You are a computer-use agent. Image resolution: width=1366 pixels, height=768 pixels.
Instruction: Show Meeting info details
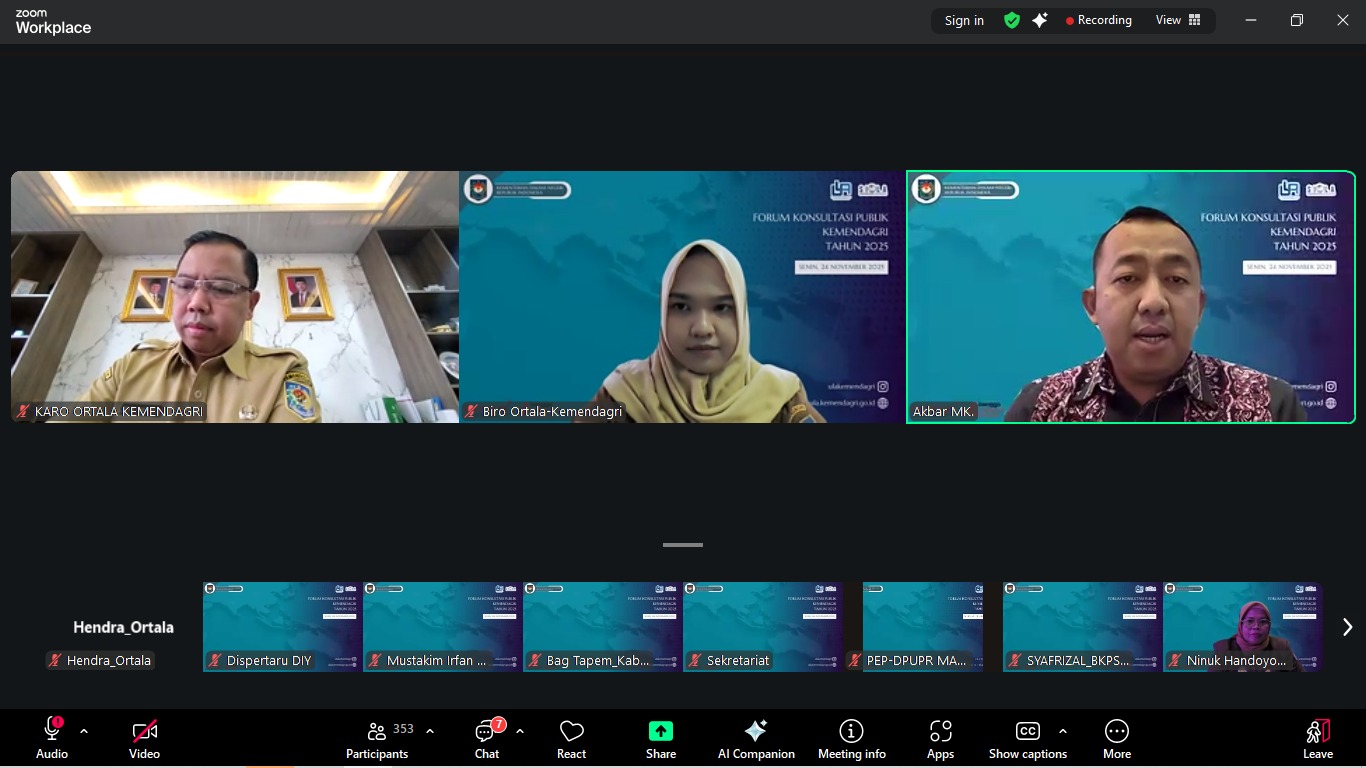click(852, 739)
